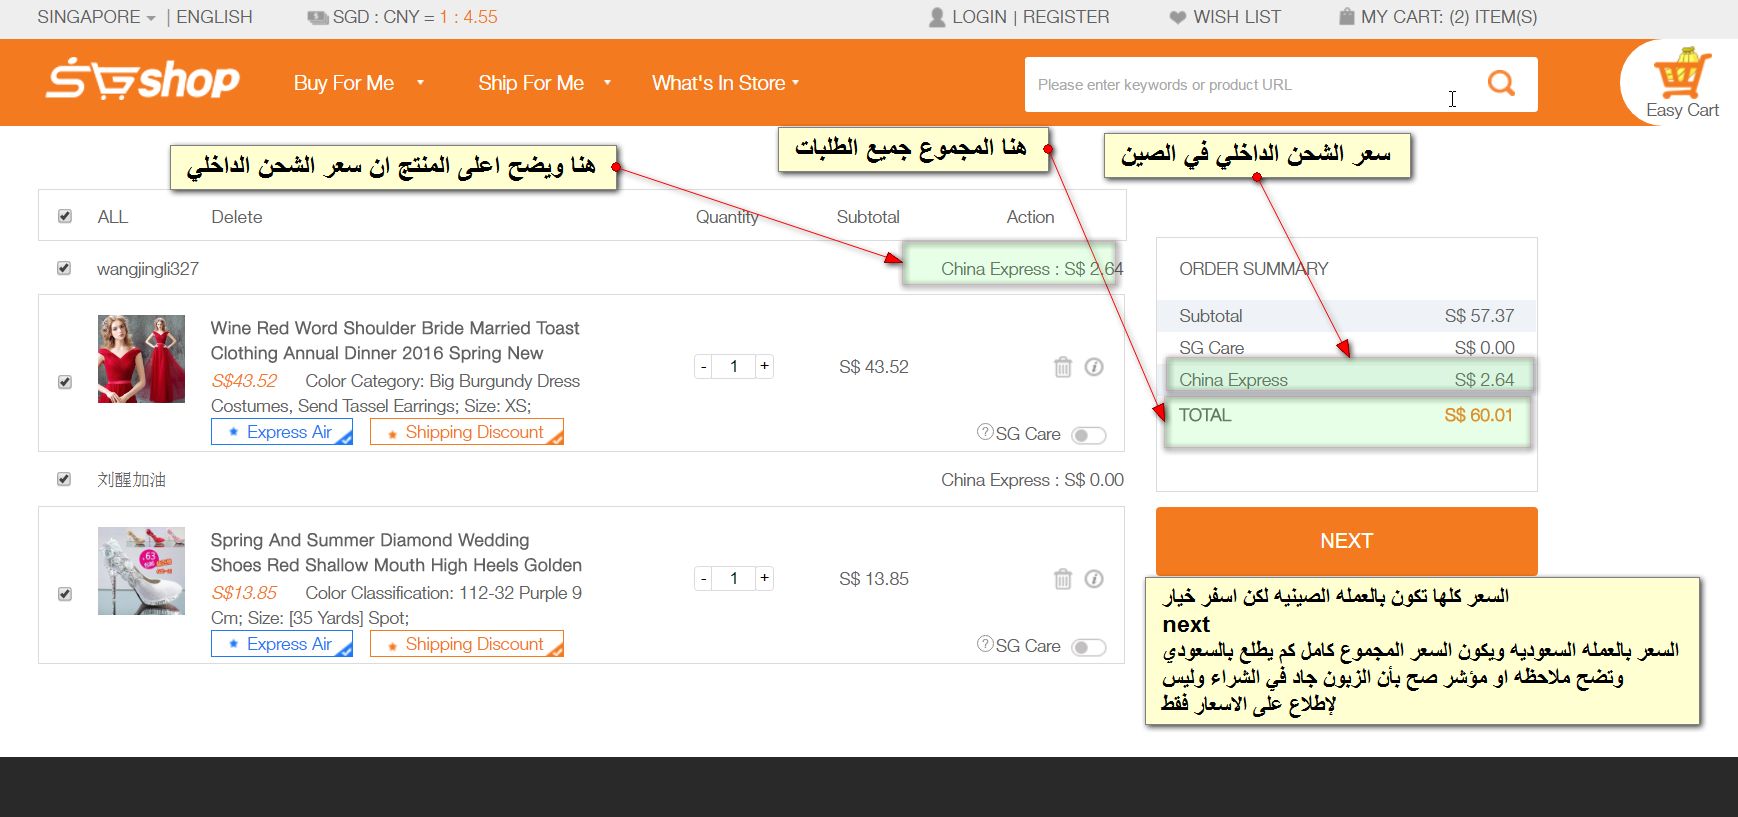Open the WISH LIST page
The width and height of the screenshot is (1738, 817).
[1225, 17]
